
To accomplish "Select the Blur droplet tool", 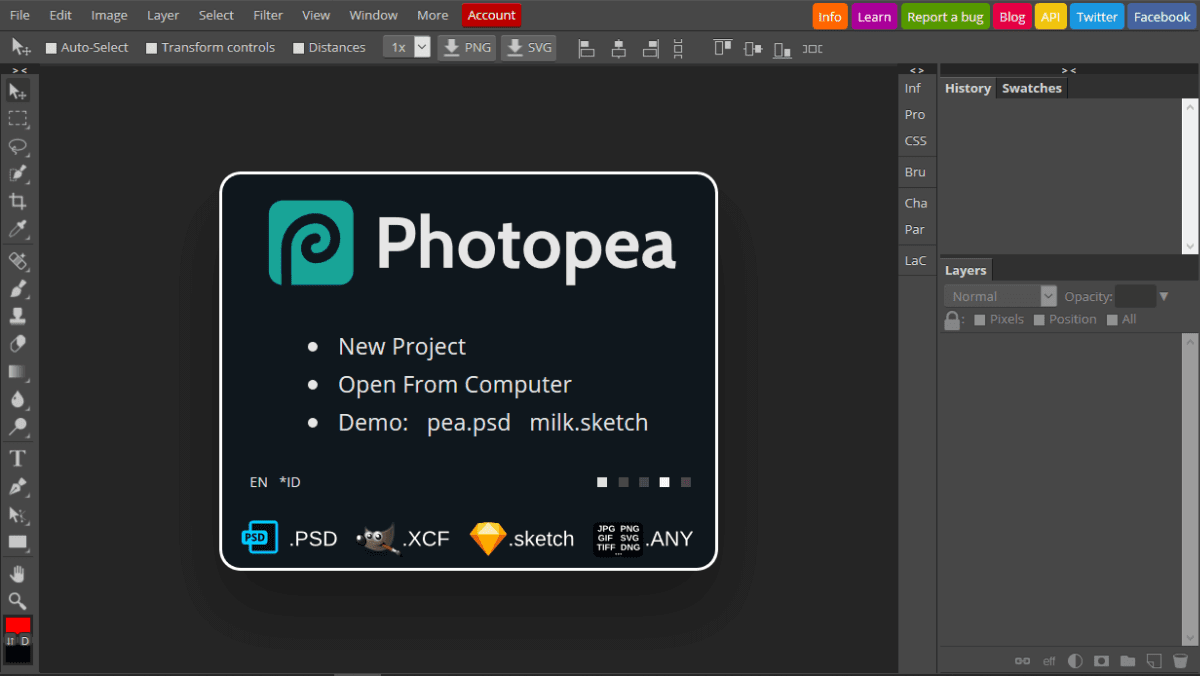I will click(17, 400).
